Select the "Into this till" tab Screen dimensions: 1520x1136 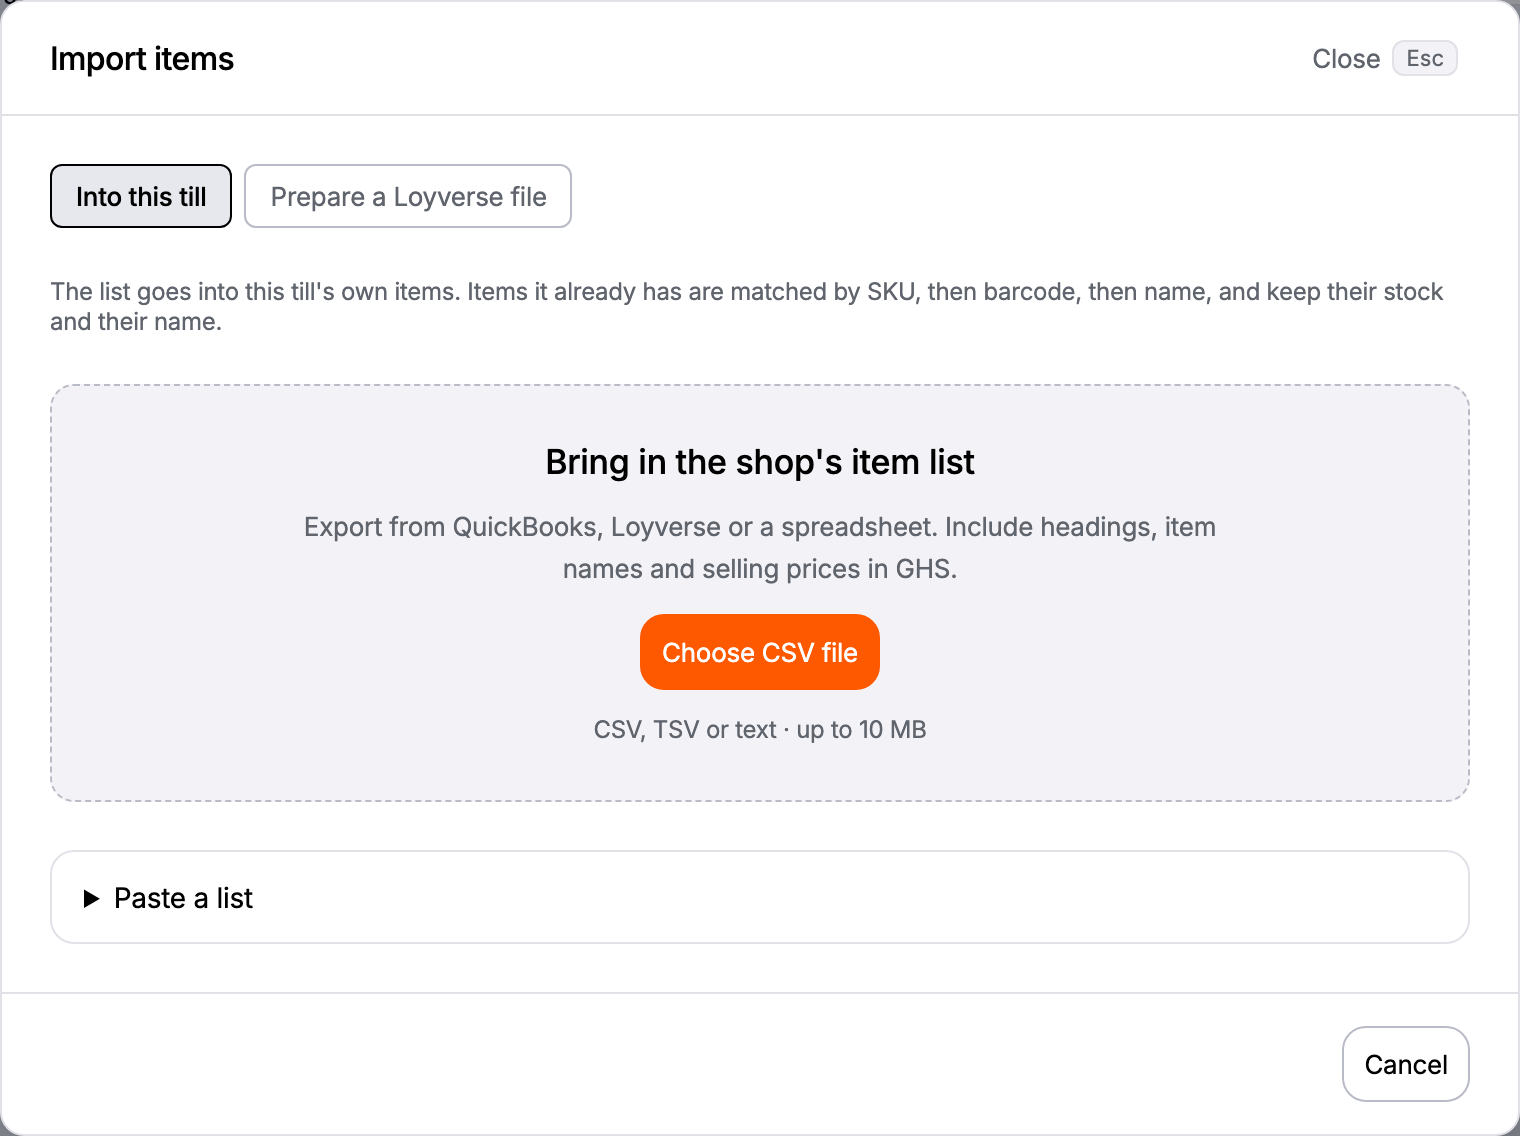[x=141, y=196]
